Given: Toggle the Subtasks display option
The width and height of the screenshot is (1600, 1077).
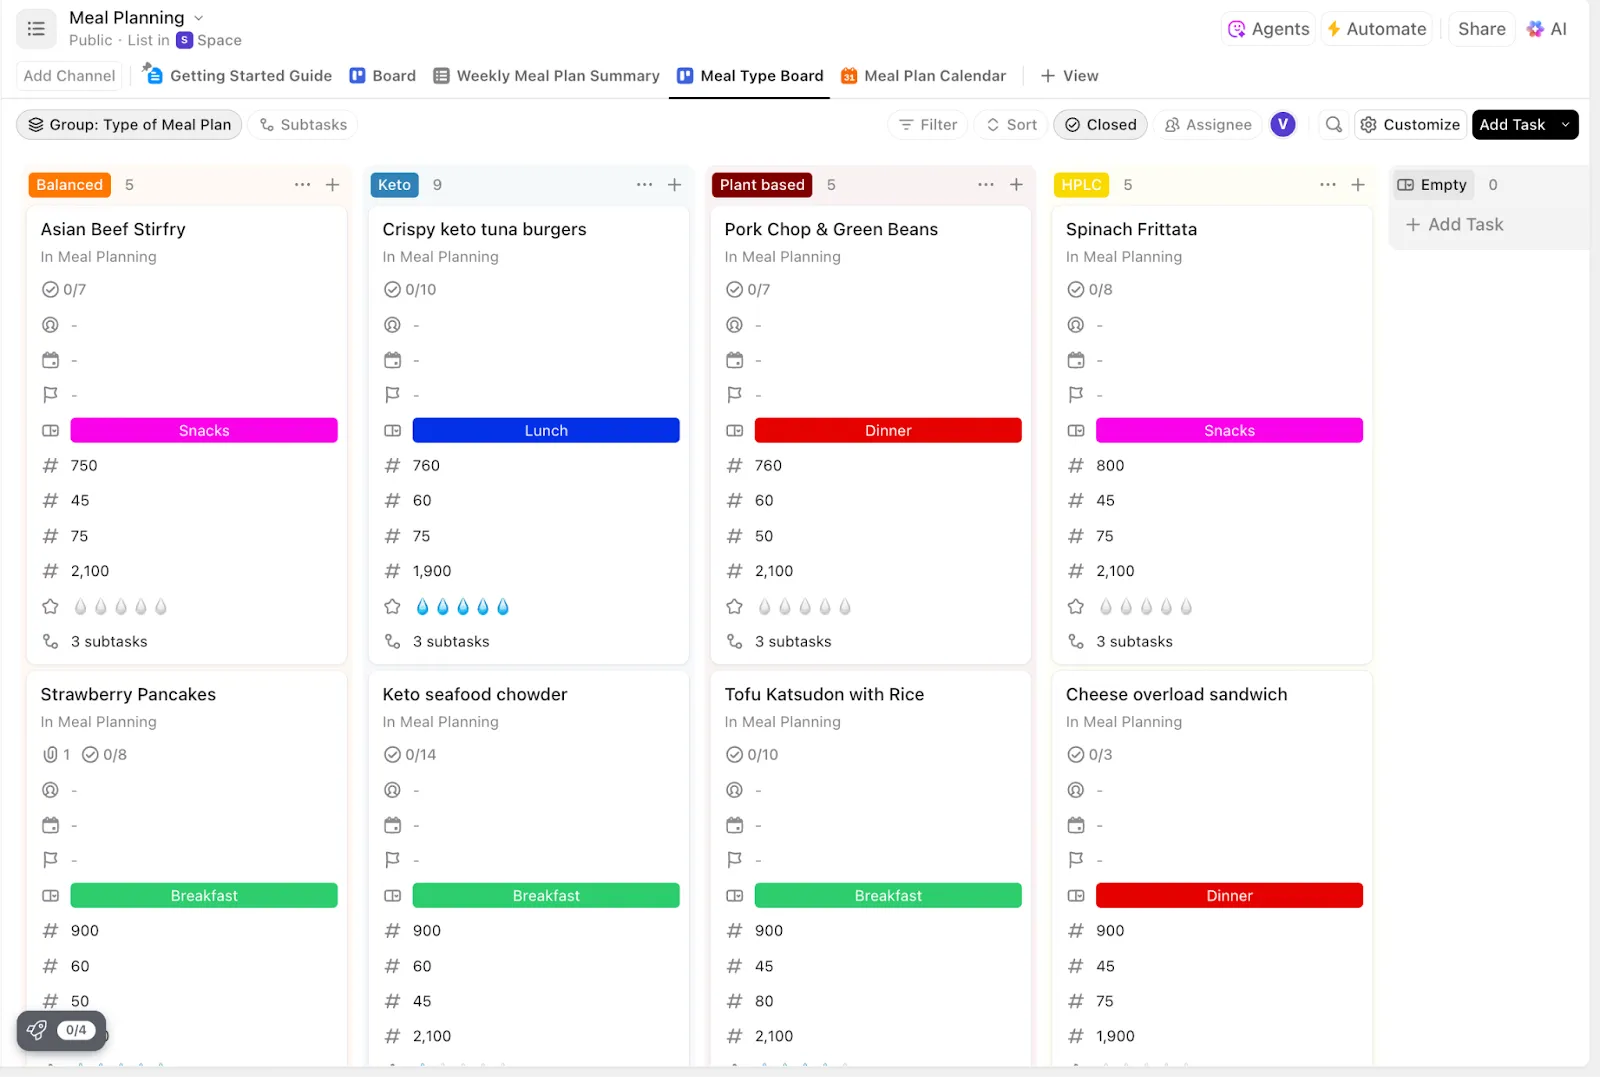Looking at the screenshot, I should 303,125.
